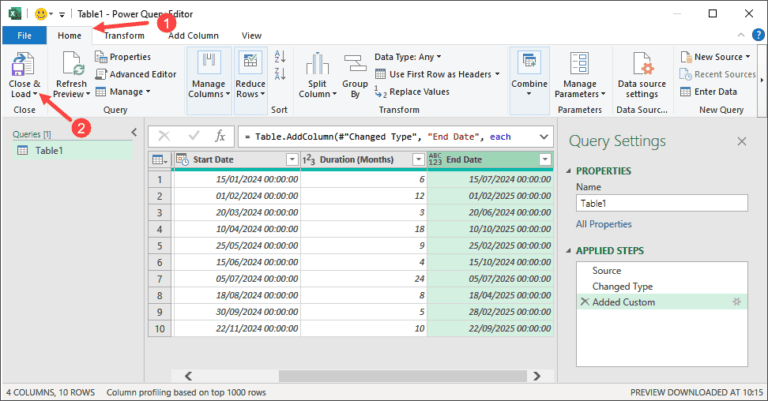The height and width of the screenshot is (401, 768).
Task: Collapse the Queries pane
Action: 134,132
